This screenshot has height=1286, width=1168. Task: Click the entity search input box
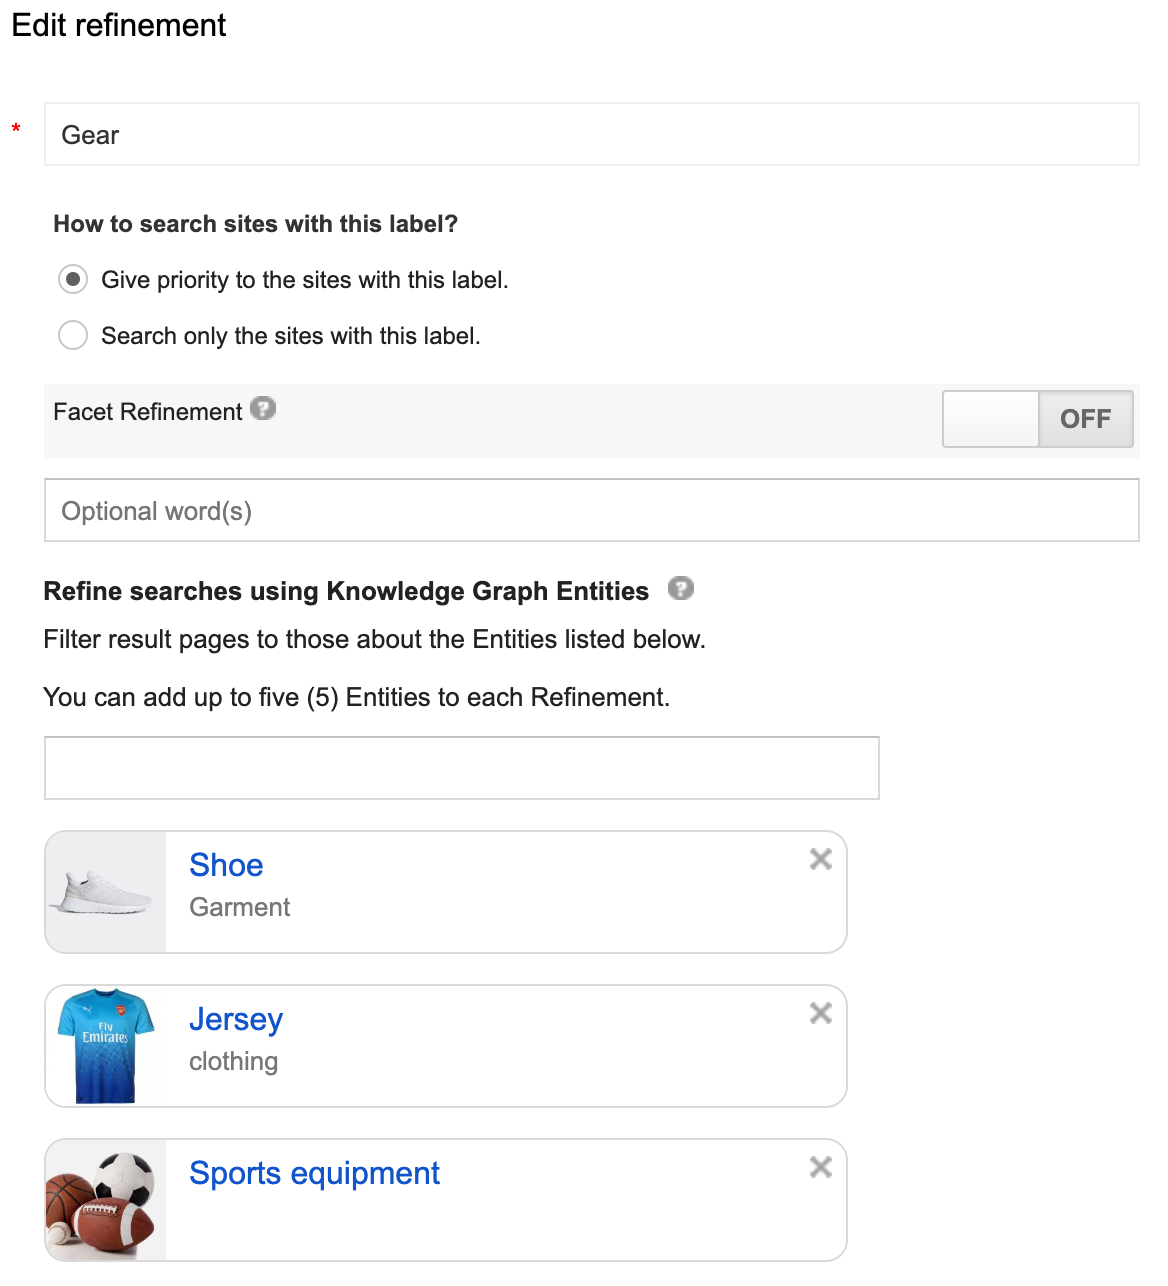(461, 768)
